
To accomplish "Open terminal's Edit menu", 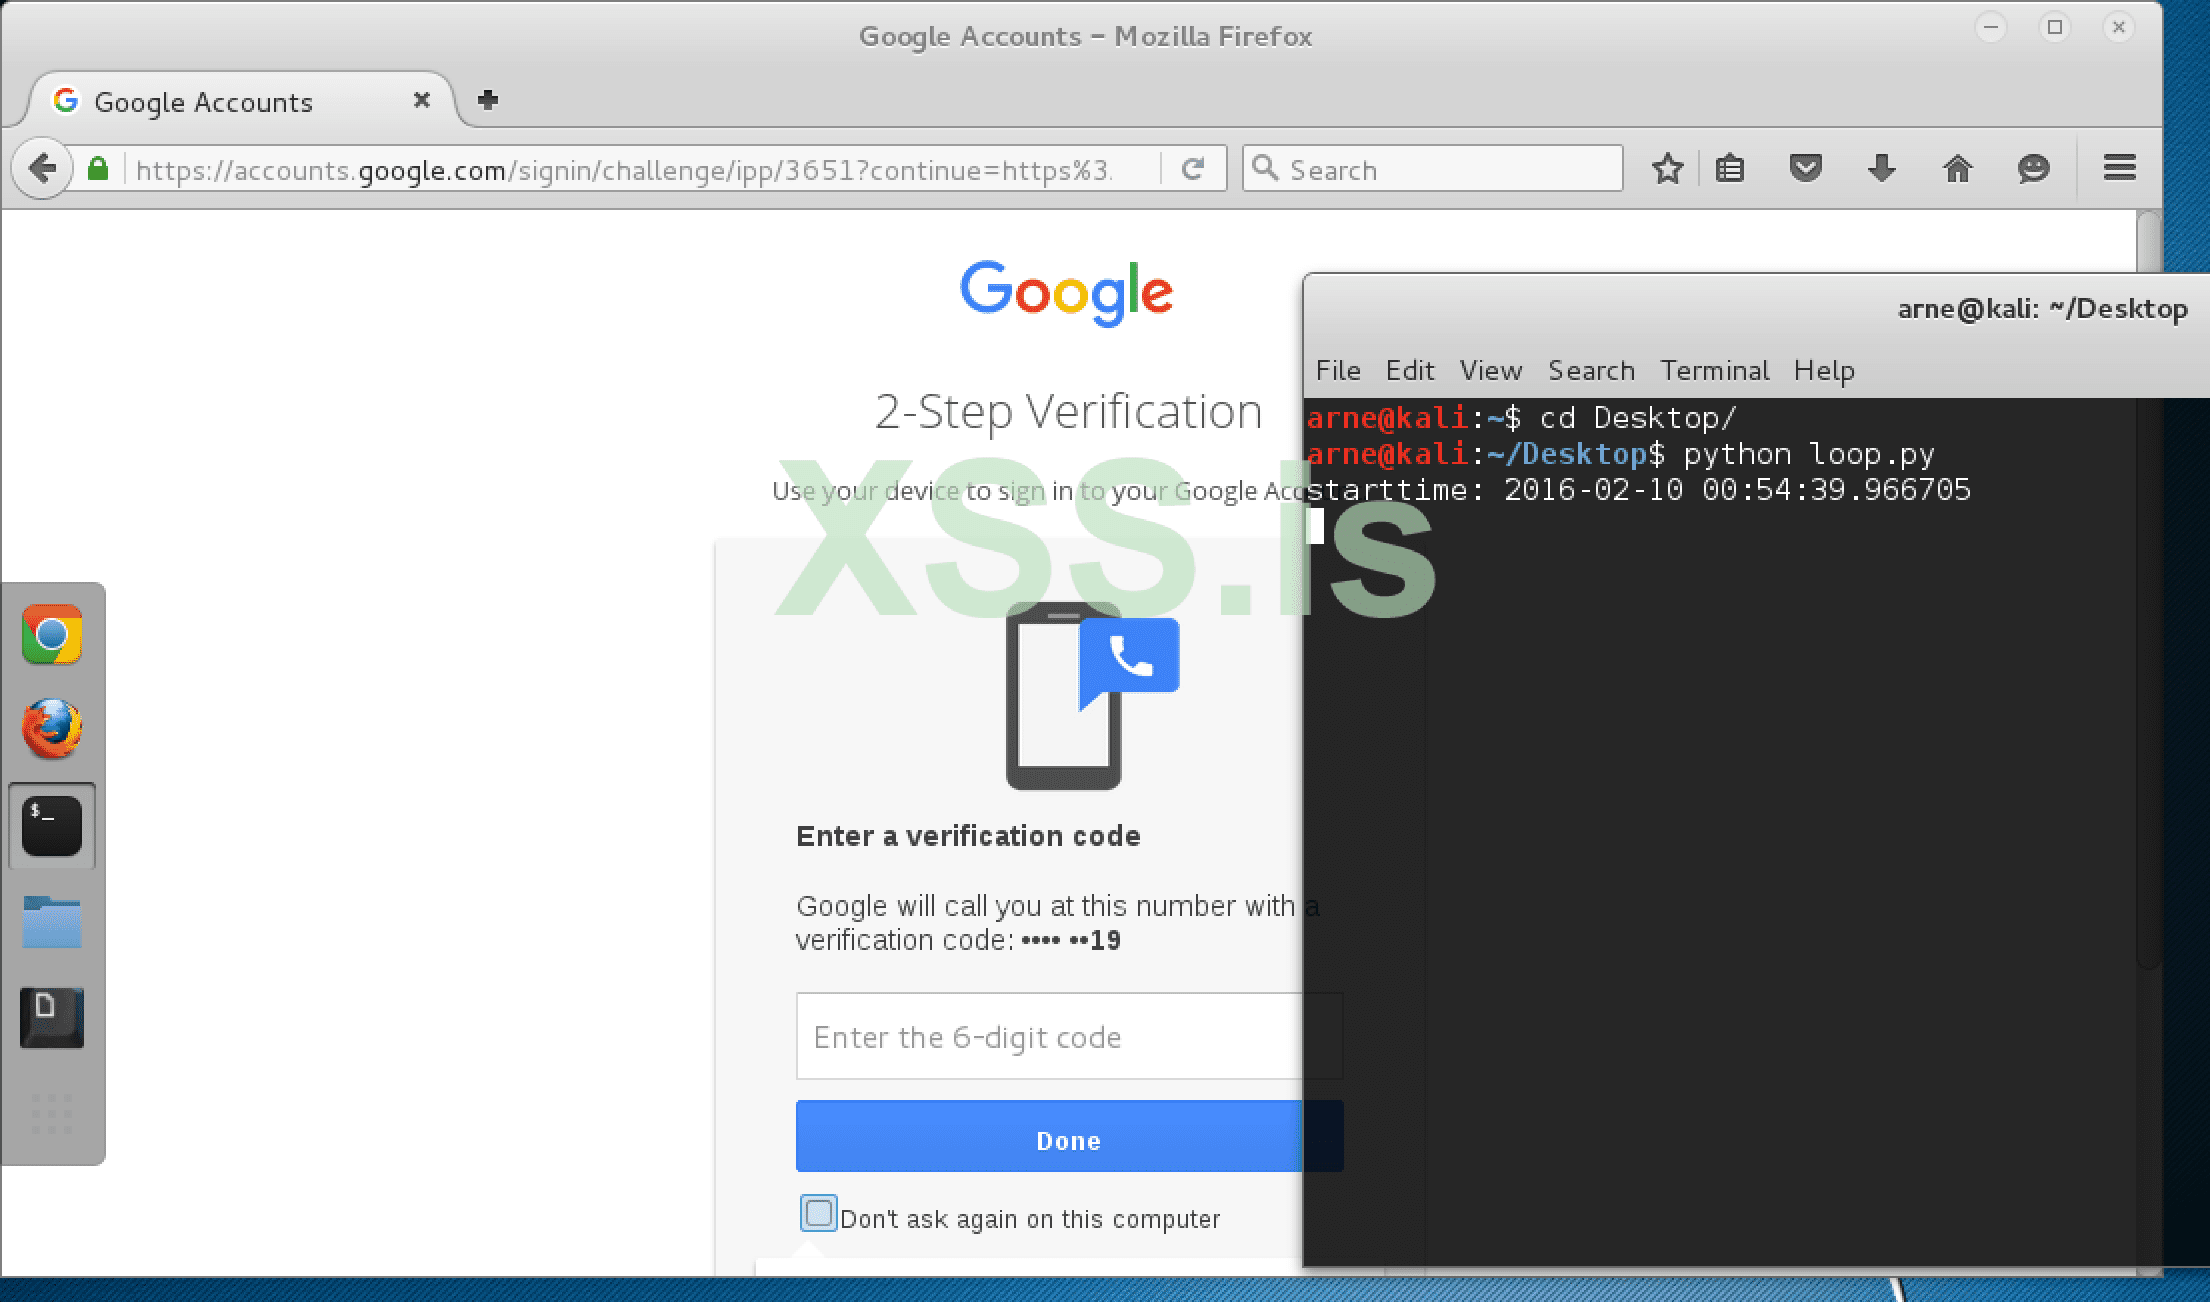I will [x=1409, y=371].
